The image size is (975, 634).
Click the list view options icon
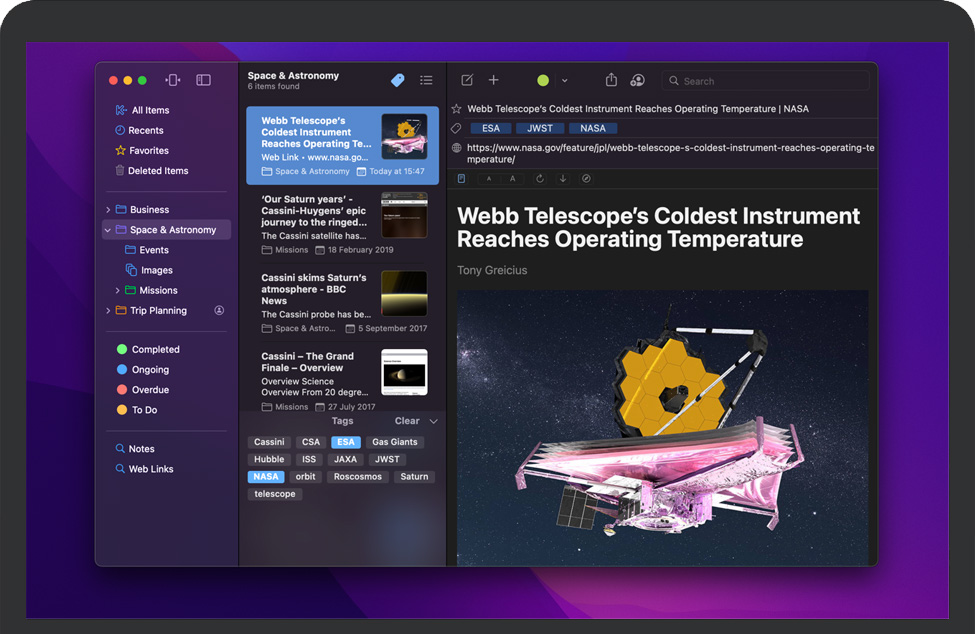[x=426, y=80]
